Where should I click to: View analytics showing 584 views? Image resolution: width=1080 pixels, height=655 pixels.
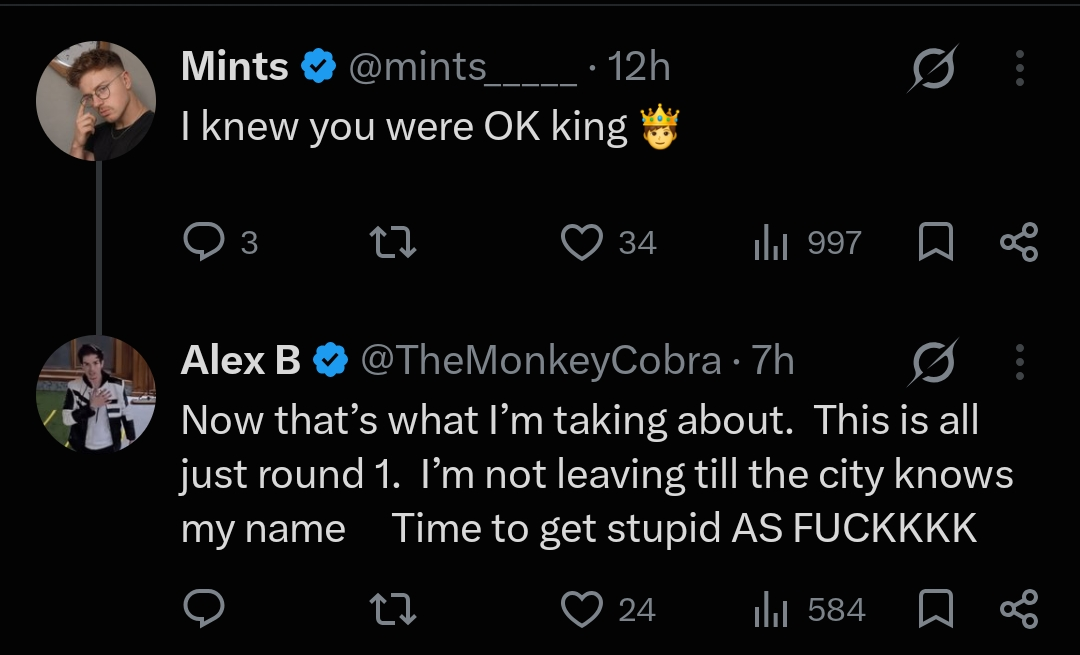pyautogui.click(x=770, y=610)
